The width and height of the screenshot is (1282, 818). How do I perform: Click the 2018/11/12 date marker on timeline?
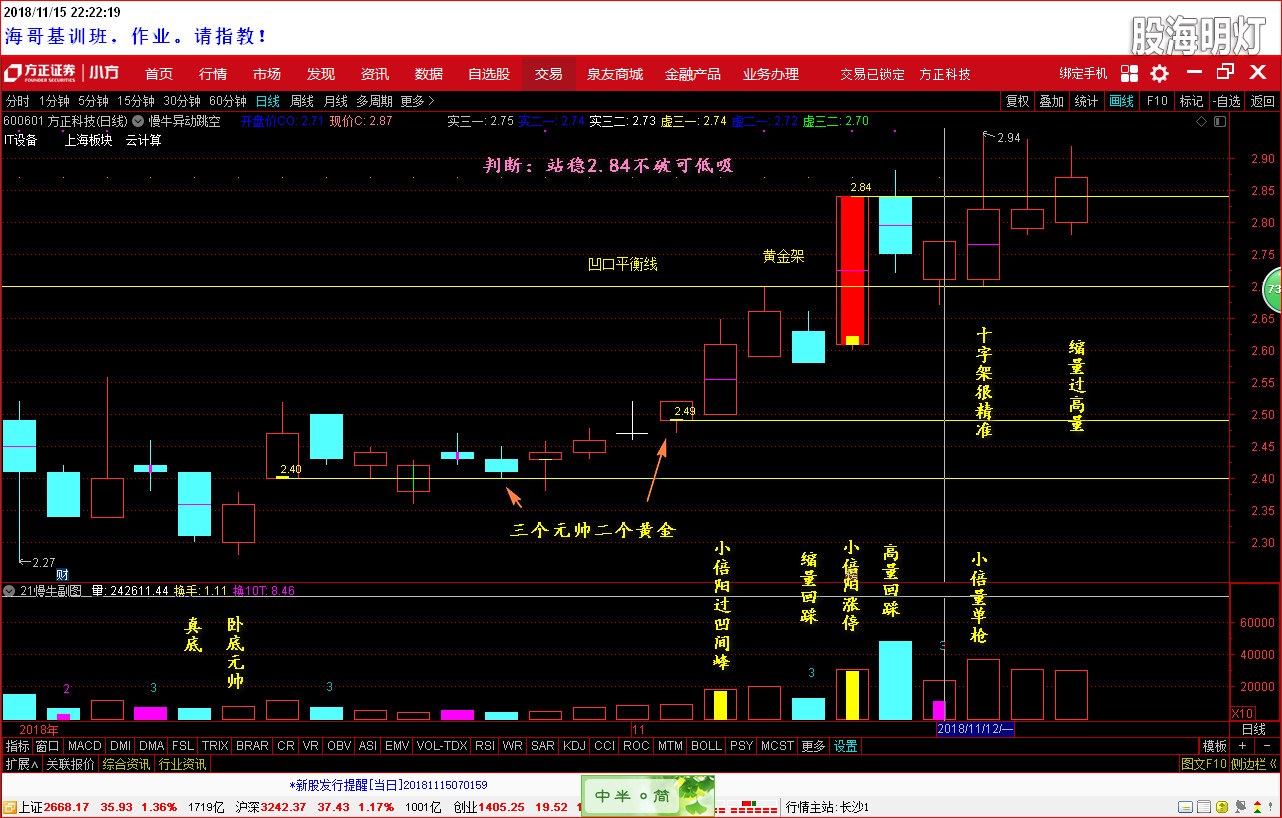(975, 729)
